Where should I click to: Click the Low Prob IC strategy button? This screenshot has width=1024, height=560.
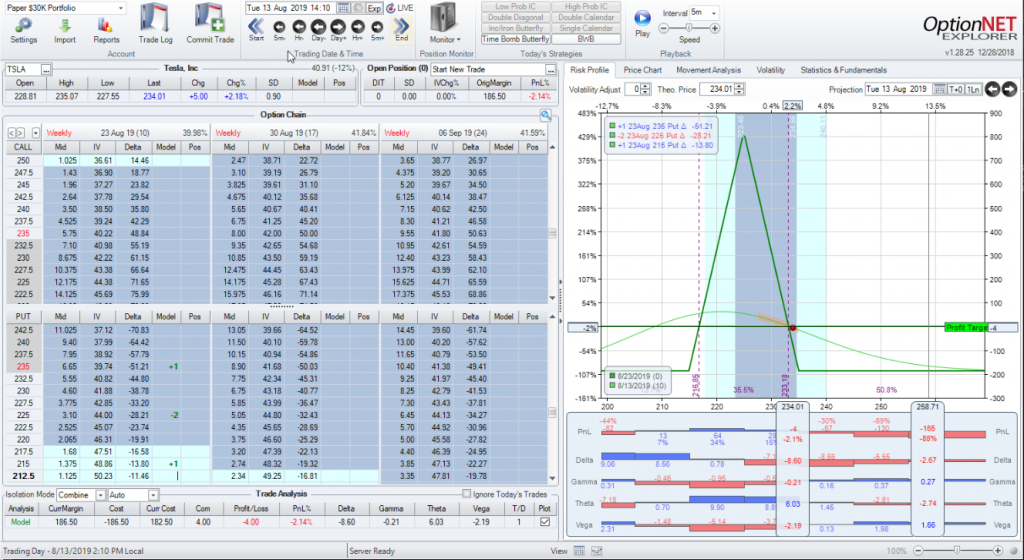[515, 7]
